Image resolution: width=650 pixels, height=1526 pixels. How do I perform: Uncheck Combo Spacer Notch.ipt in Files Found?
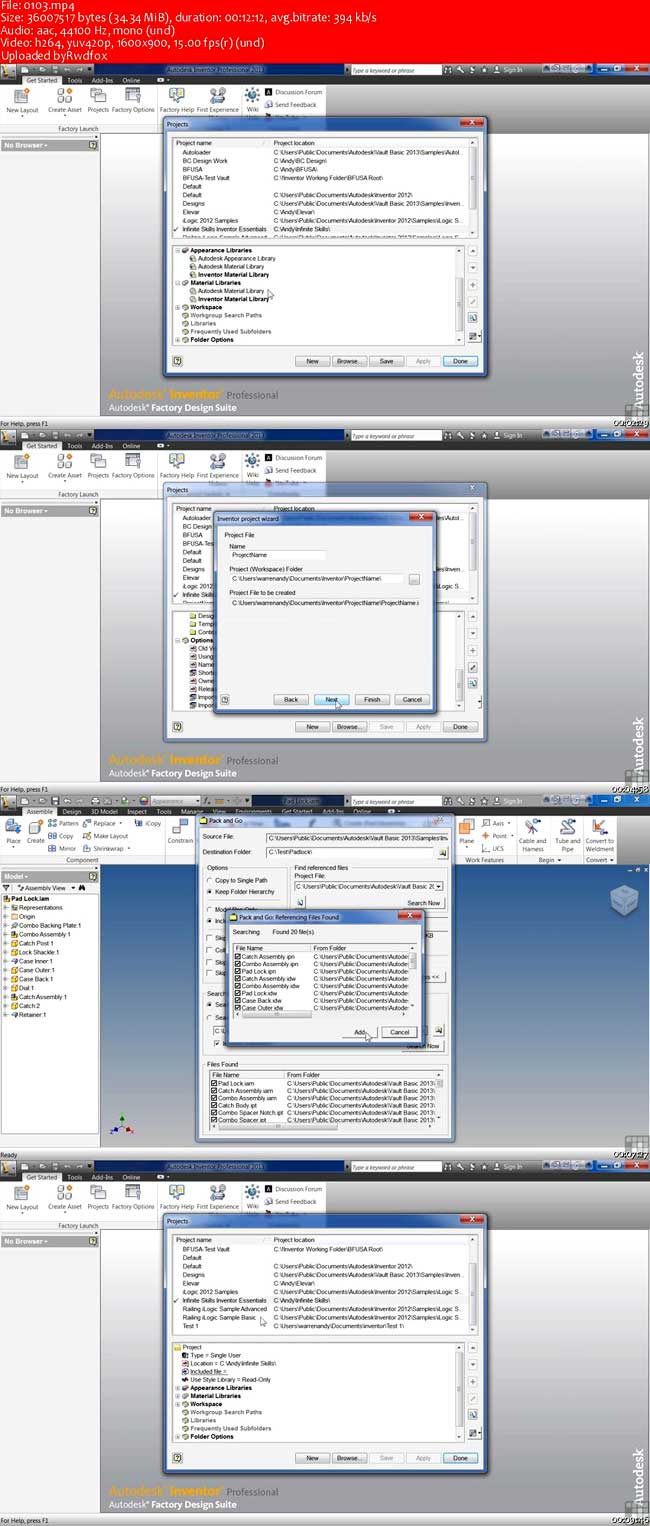click(x=214, y=1112)
